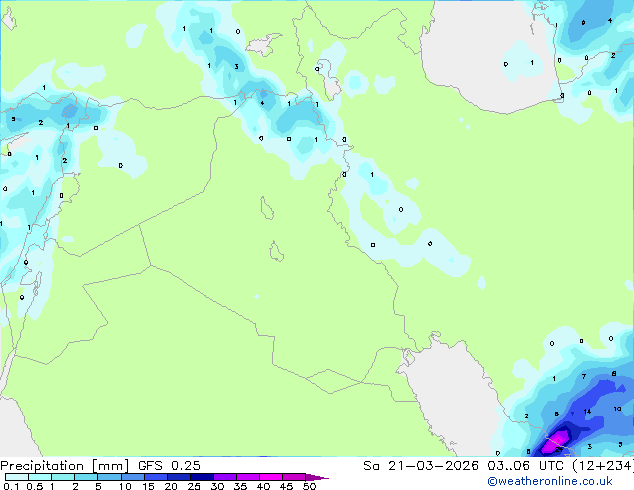Click the 45–50 mm legend color box
634x490 pixels.
294,477
